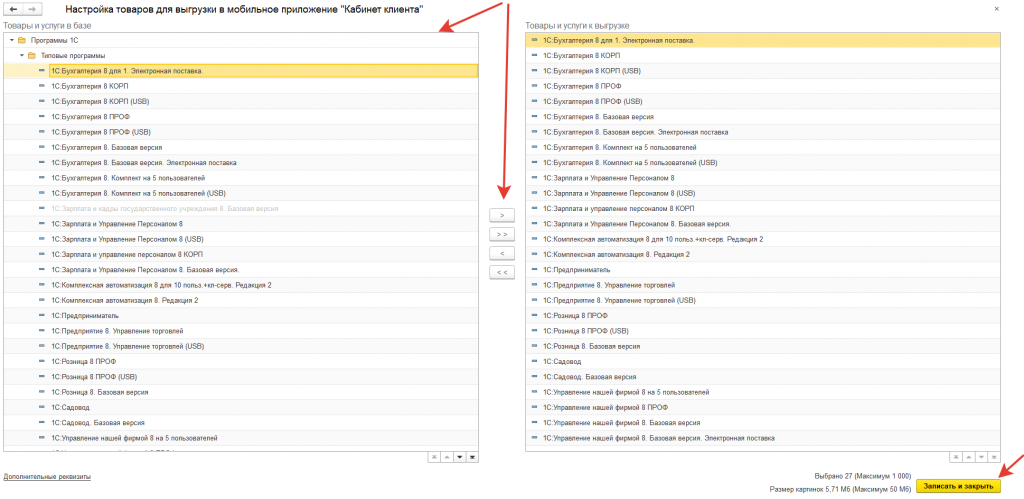Select the 'Типовые программы' folder row
The height and width of the screenshot is (499, 1024).
[x=241, y=56]
